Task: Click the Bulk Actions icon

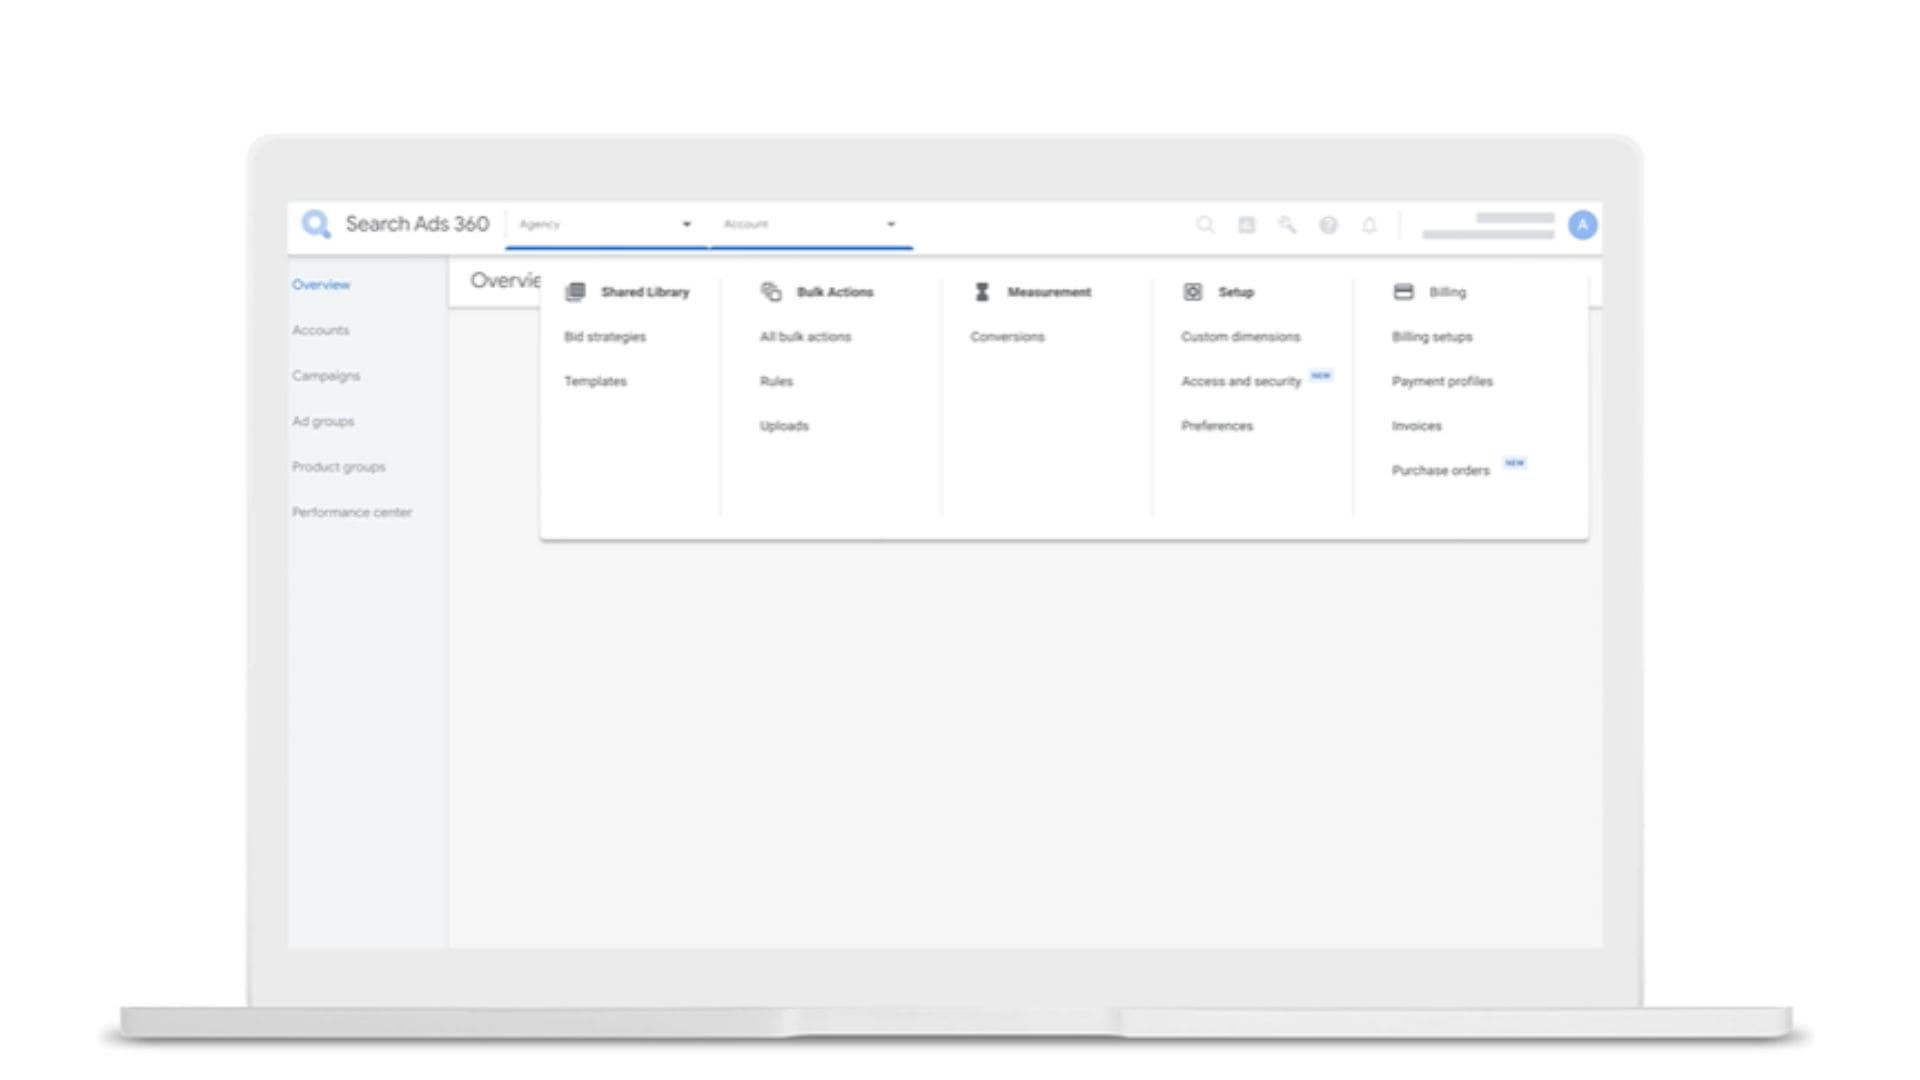Action: (x=771, y=292)
